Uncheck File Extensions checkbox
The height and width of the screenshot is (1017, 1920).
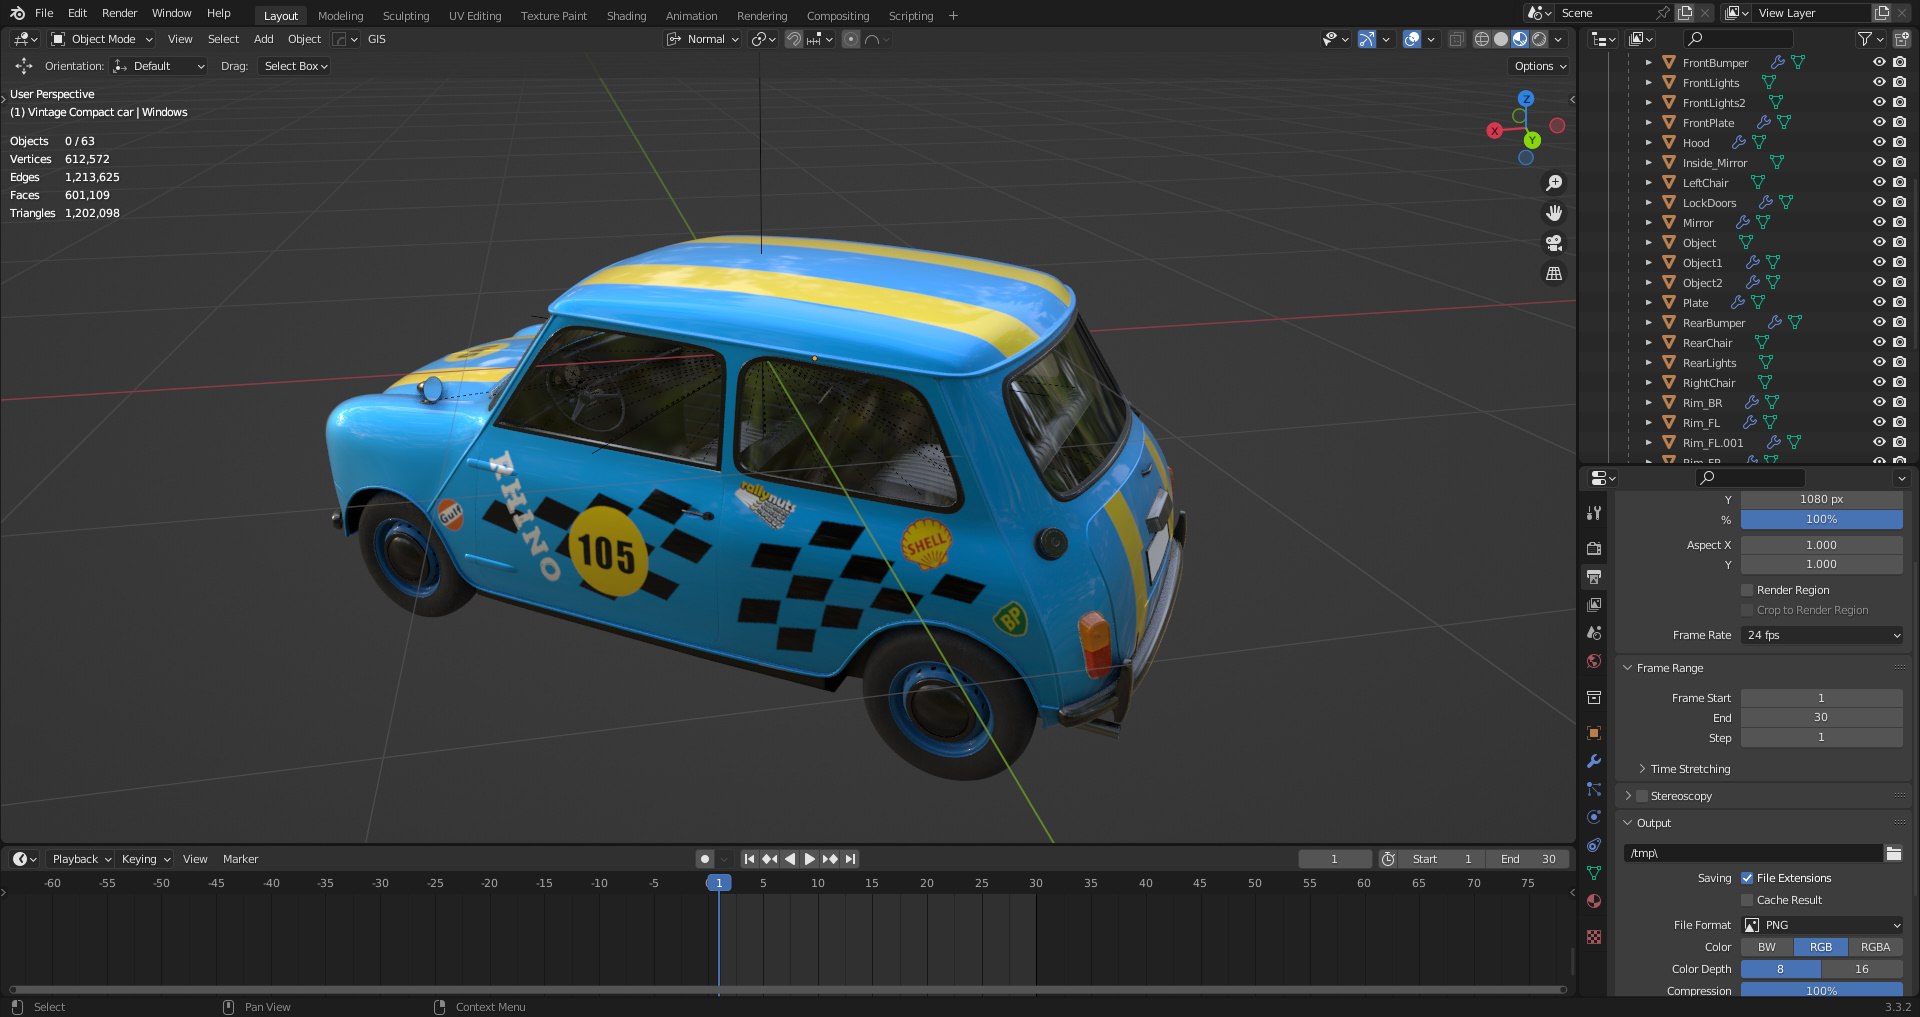point(1747,878)
